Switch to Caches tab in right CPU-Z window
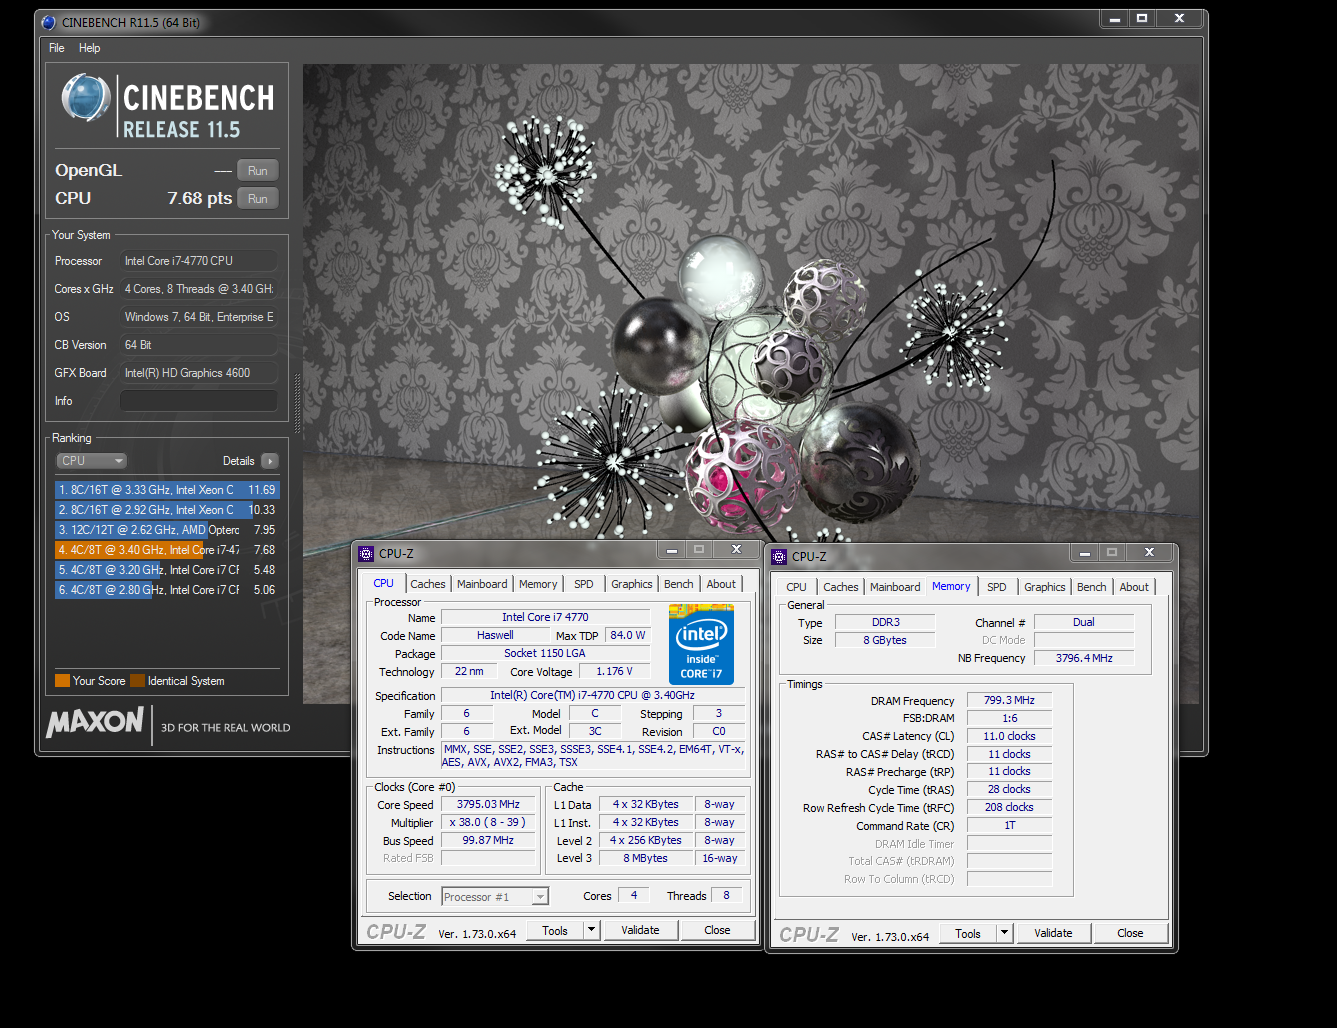Image resolution: width=1337 pixels, height=1028 pixels. point(841,587)
